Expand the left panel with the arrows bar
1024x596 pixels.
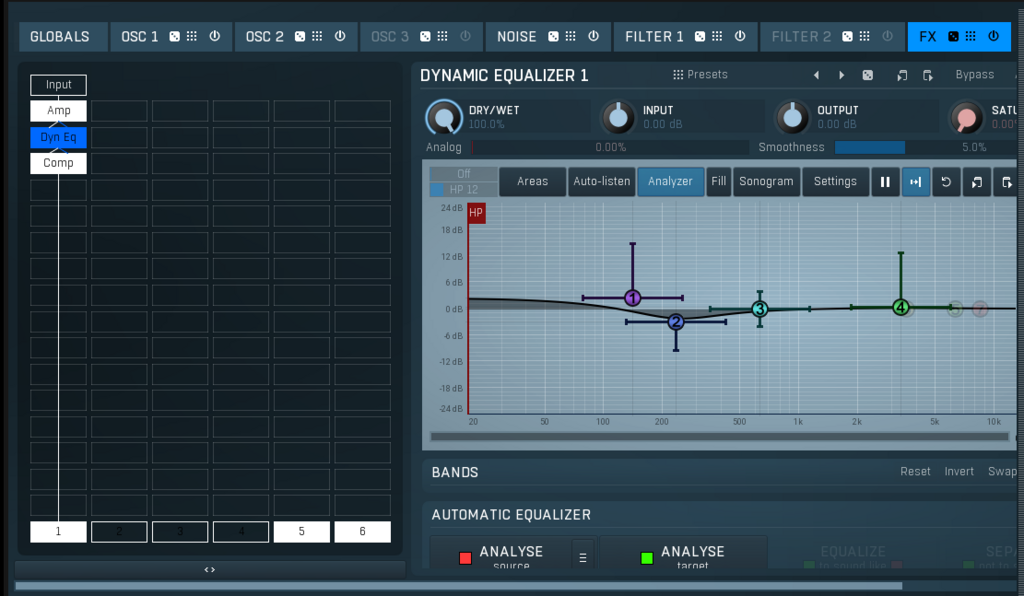(x=210, y=569)
